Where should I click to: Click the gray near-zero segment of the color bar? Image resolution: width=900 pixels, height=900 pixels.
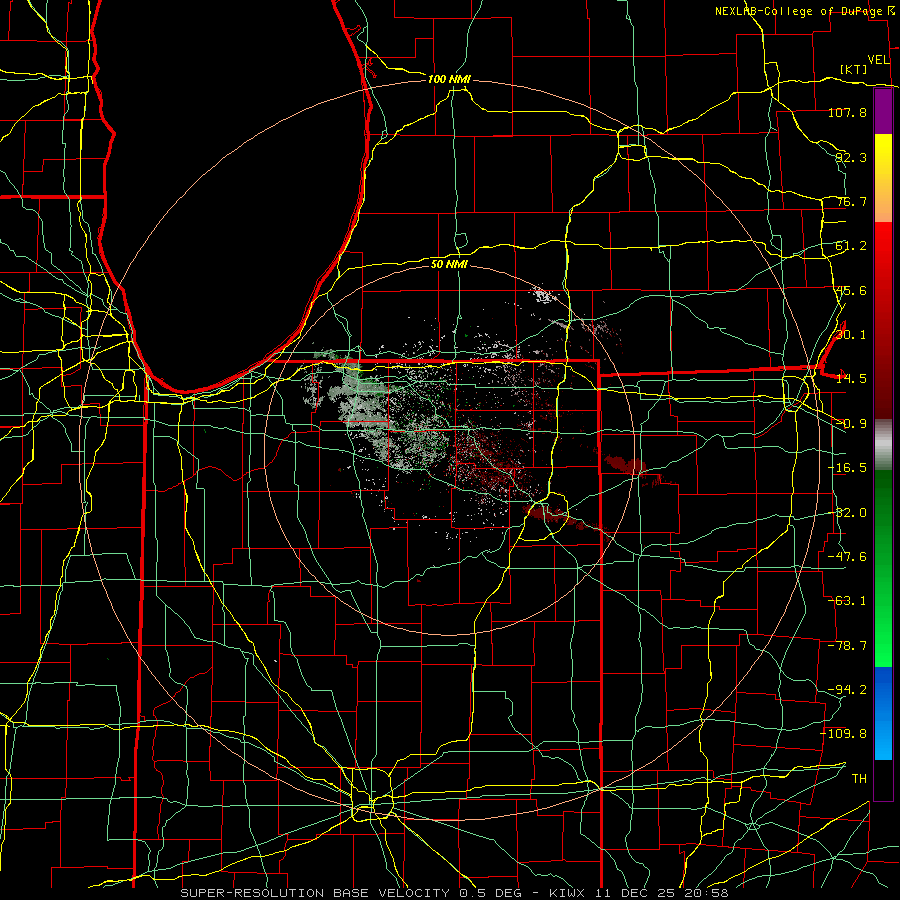(883, 445)
